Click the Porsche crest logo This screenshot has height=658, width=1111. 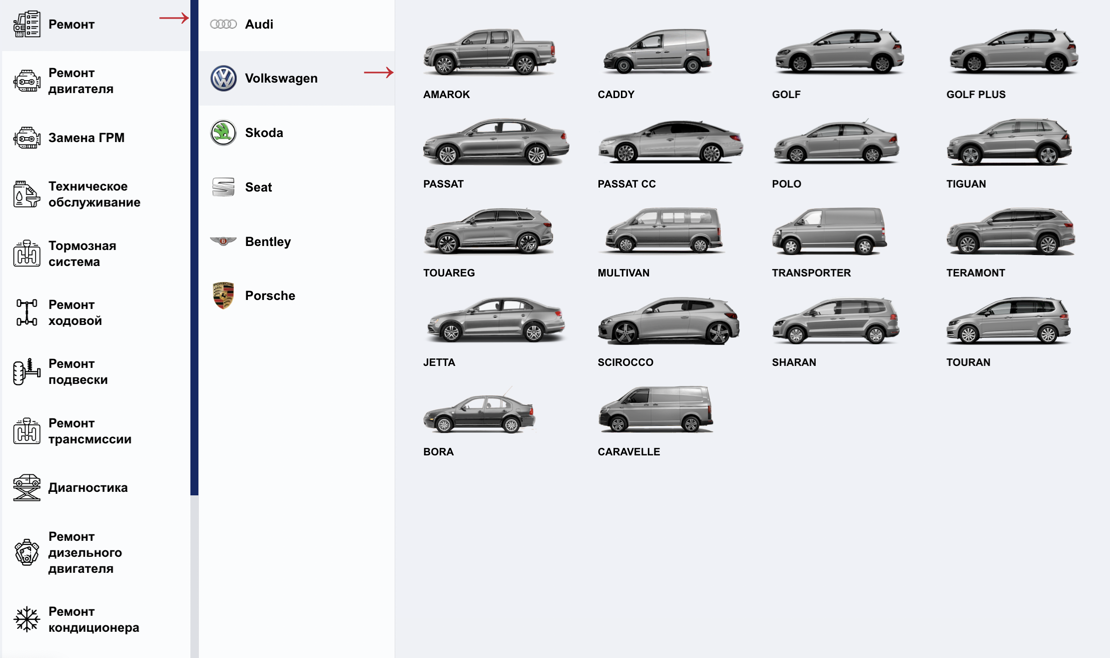(223, 295)
